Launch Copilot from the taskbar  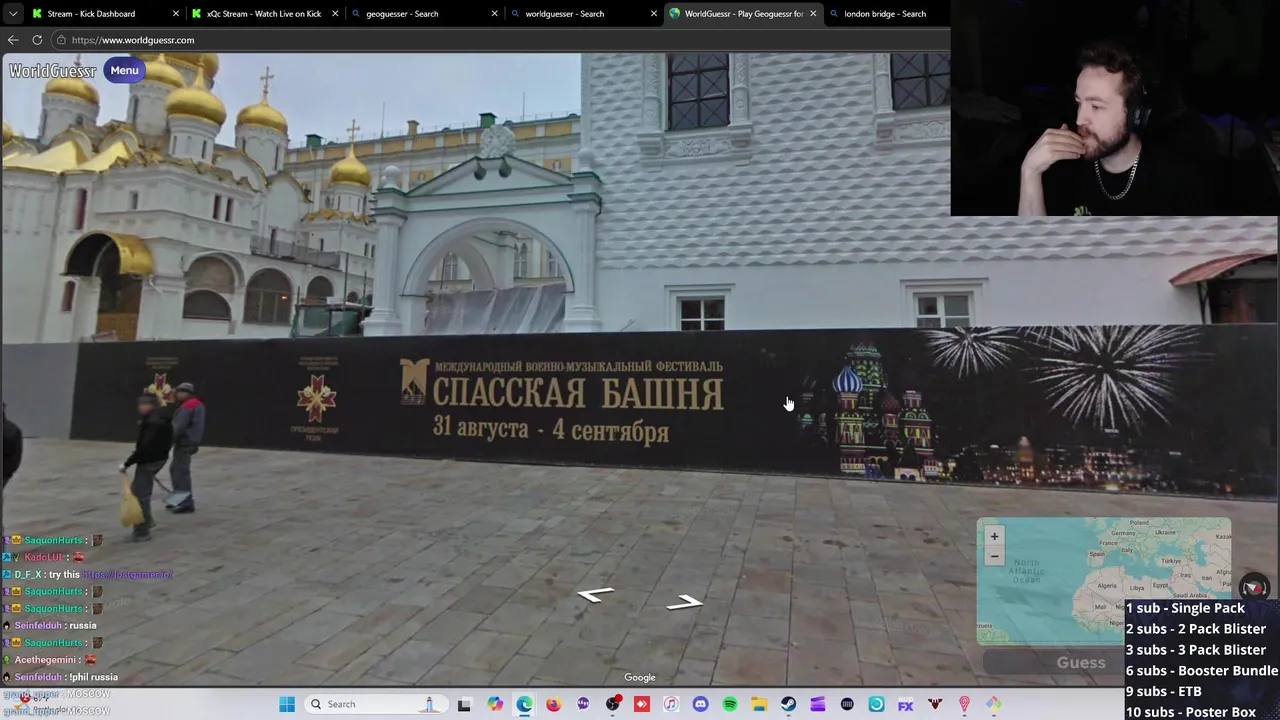pyautogui.click(x=495, y=705)
